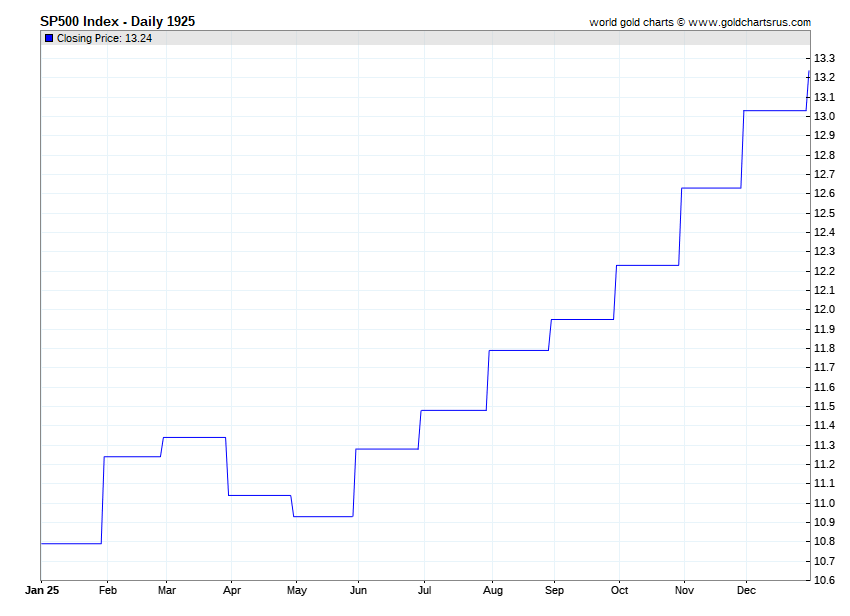Screen dimensions: 850x616
Task: Open the www.goldchartsrus.com watermark link
Action: (x=749, y=22)
